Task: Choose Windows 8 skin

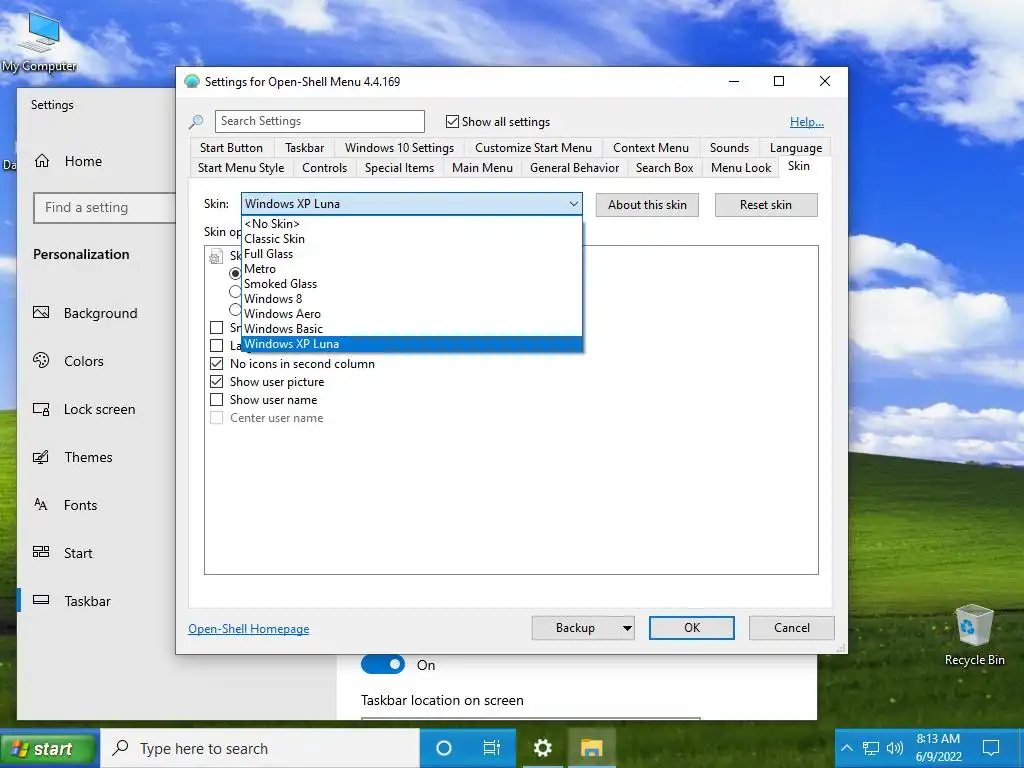Action: (411, 298)
